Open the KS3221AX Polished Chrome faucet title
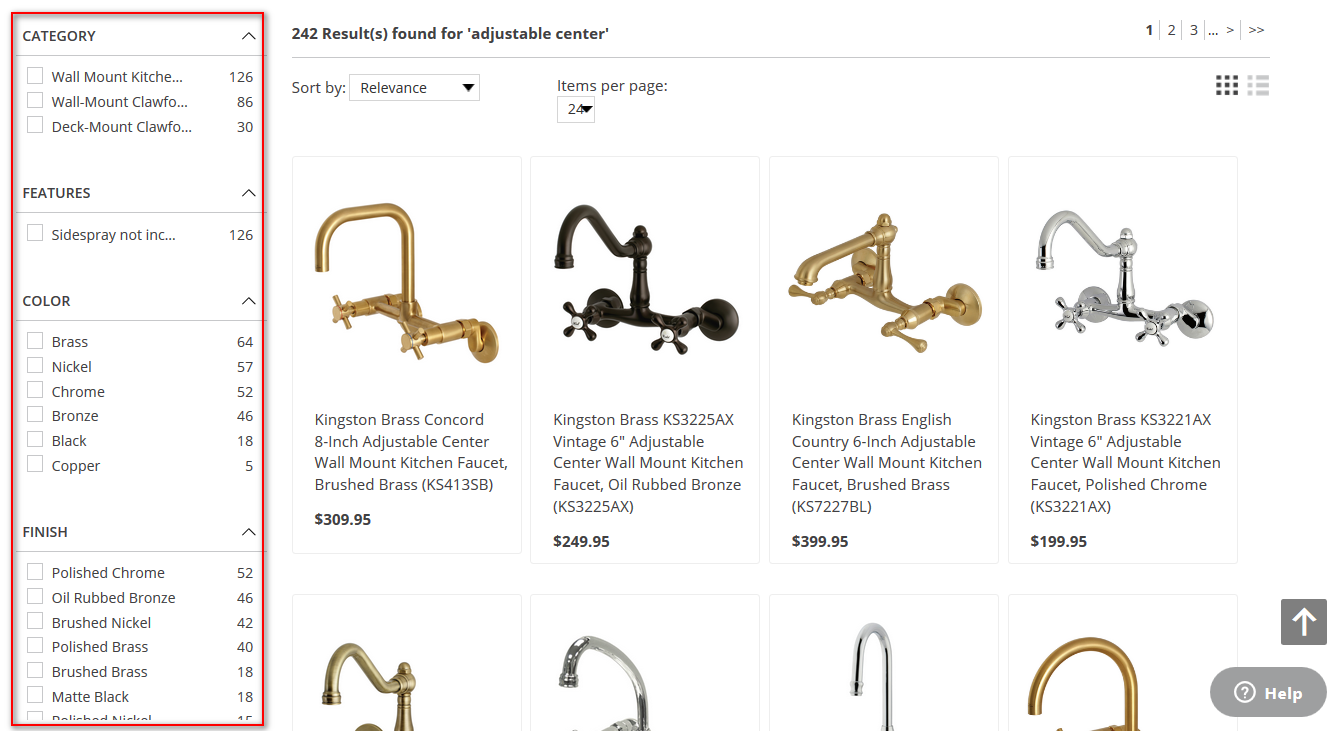The image size is (1339, 731). coord(1125,463)
